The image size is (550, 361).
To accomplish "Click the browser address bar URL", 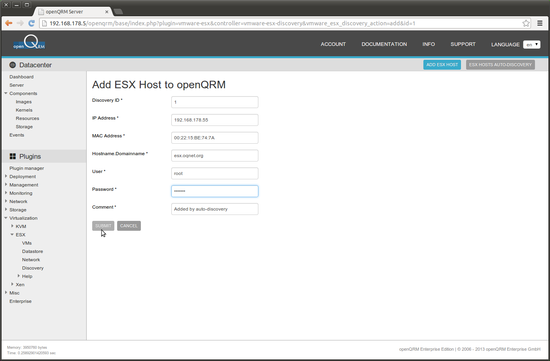I will point(232,24).
